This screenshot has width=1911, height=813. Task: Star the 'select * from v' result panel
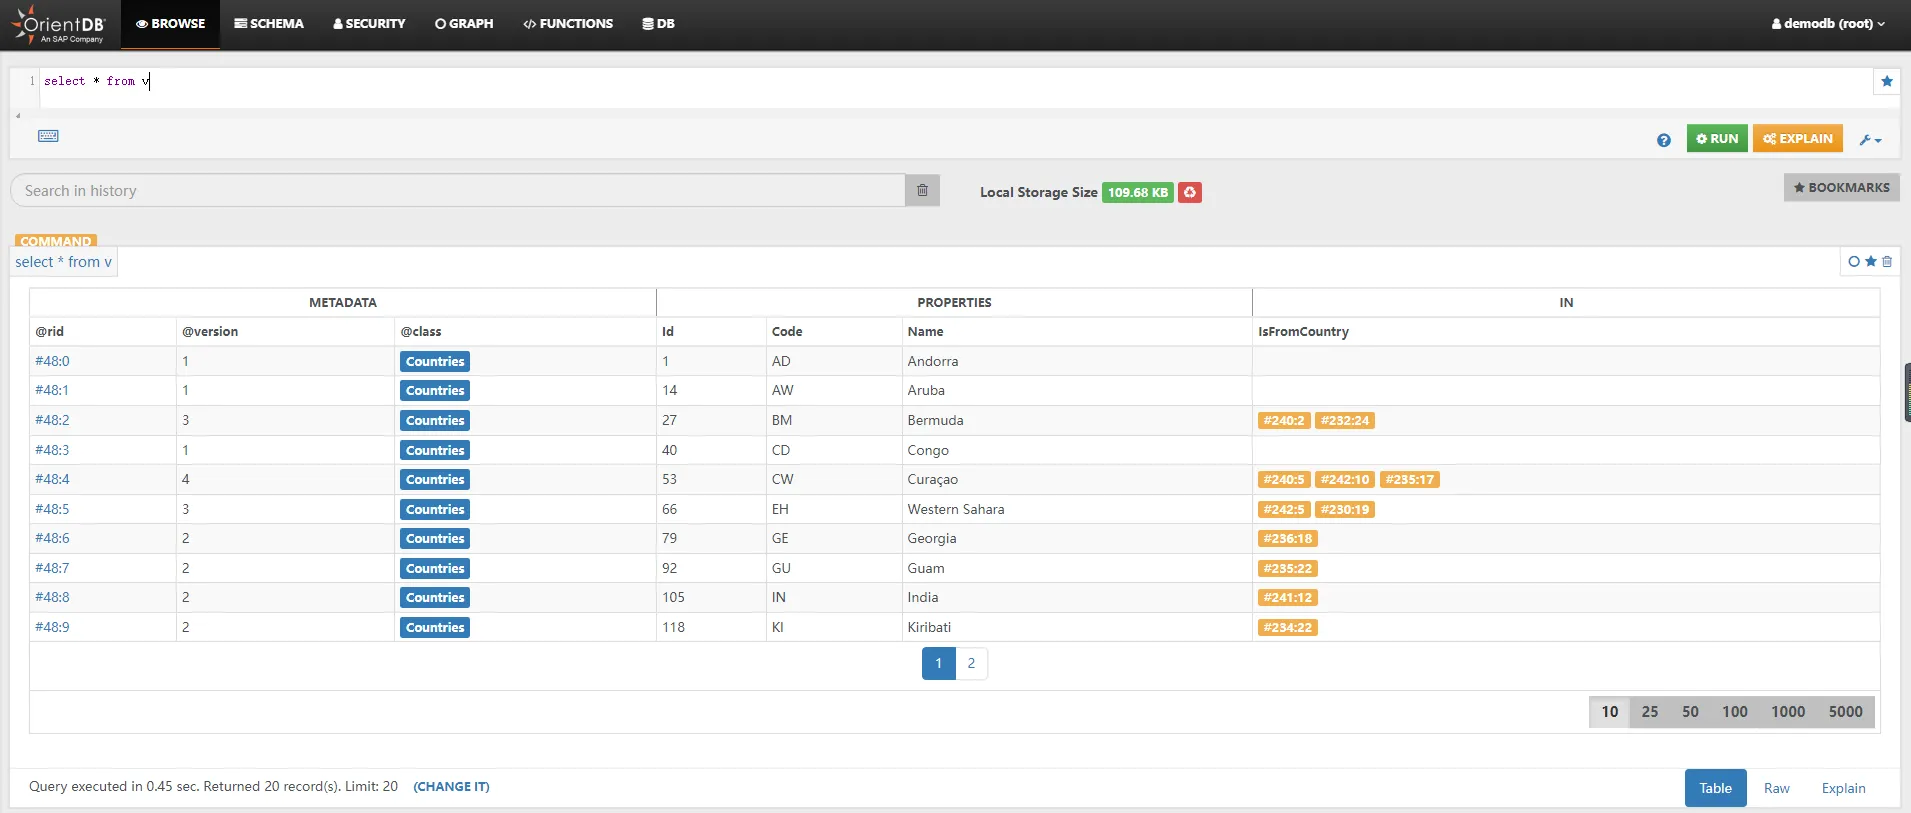coord(1870,262)
